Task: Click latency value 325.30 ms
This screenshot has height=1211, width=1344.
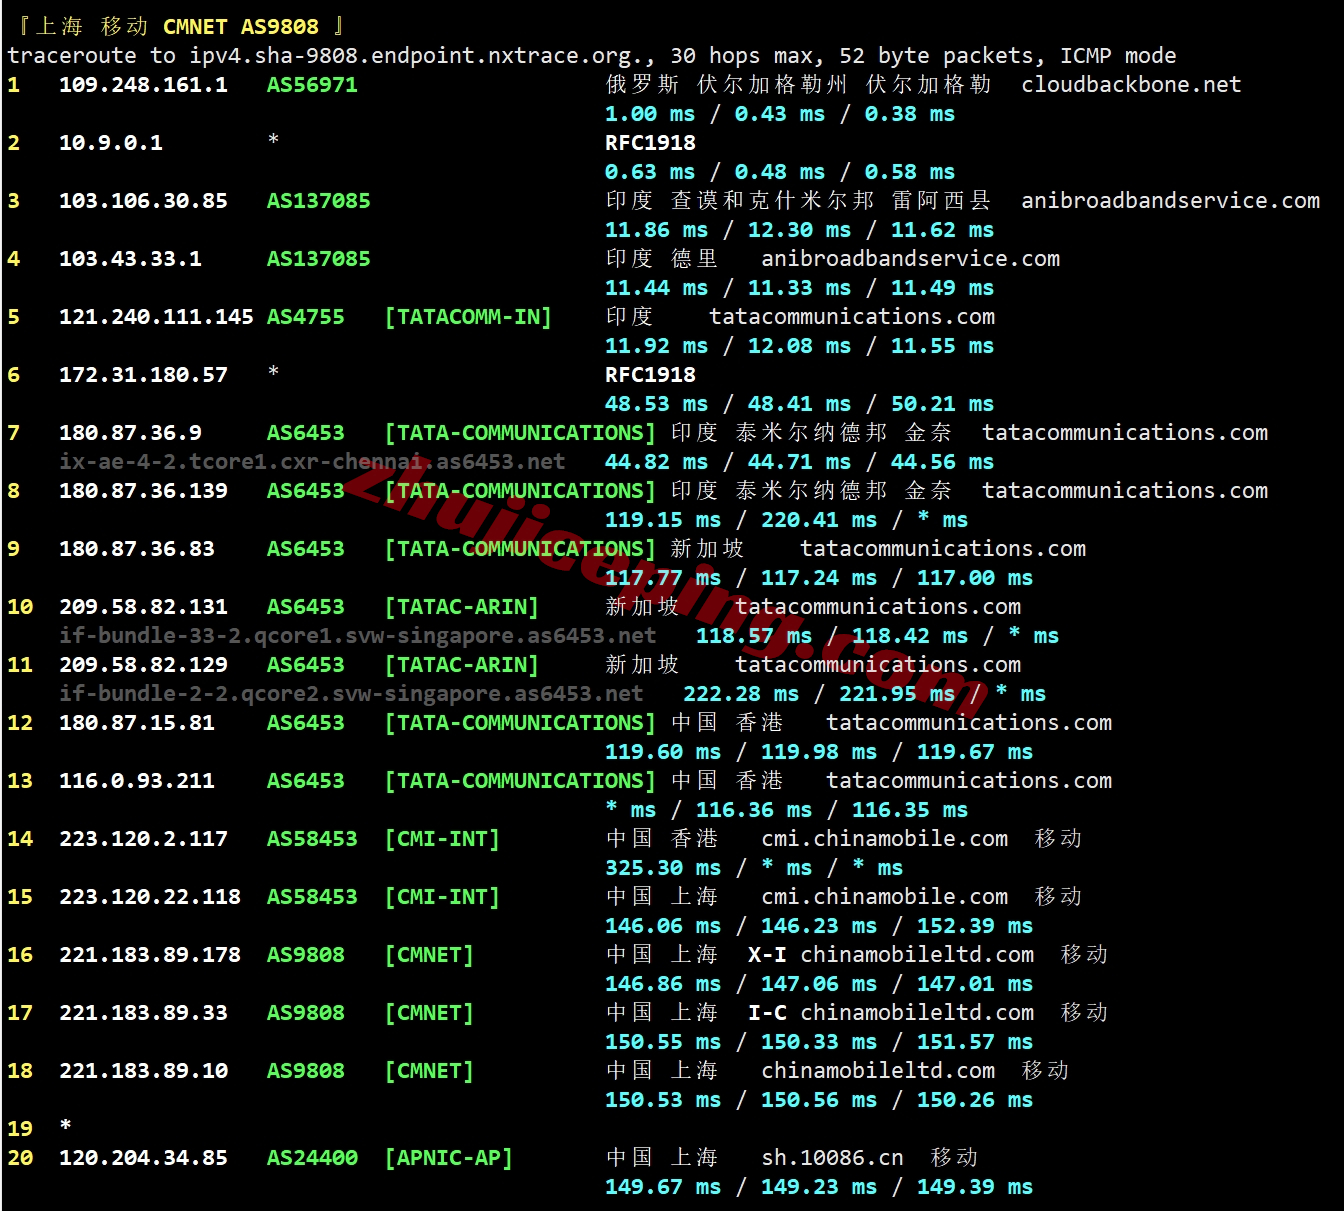Action: click(663, 868)
